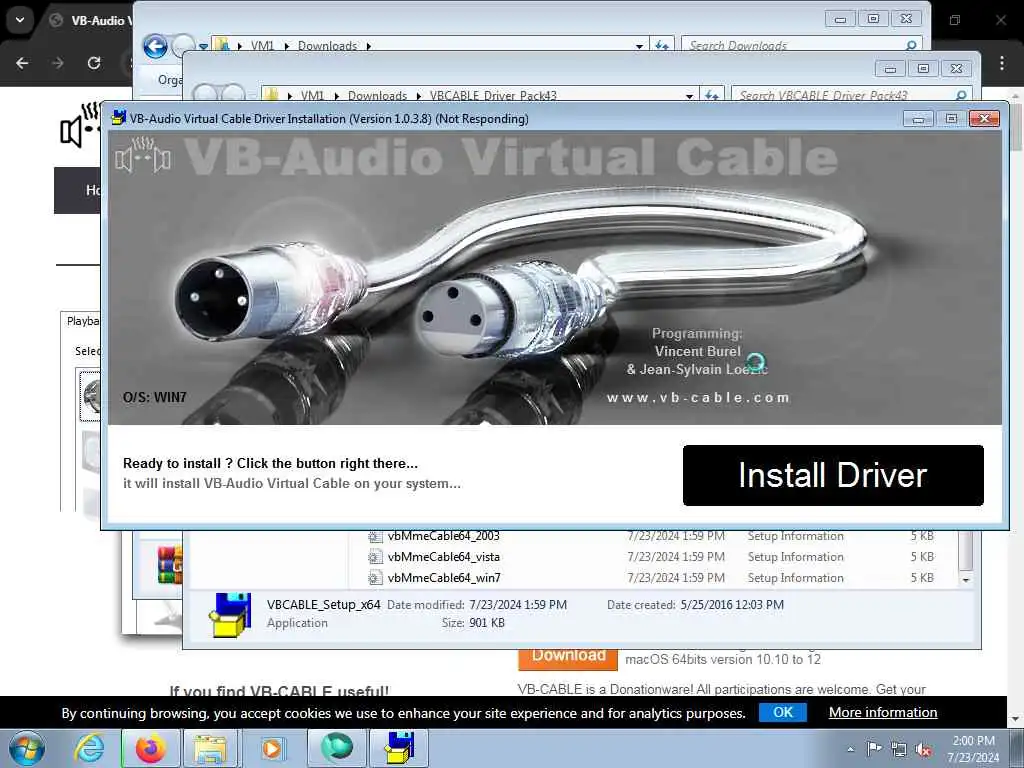Viewport: 1024px width, 768px height.
Task: Click VBCABLE_Driver_Pack43 breadcrumb segment
Action: pos(493,96)
